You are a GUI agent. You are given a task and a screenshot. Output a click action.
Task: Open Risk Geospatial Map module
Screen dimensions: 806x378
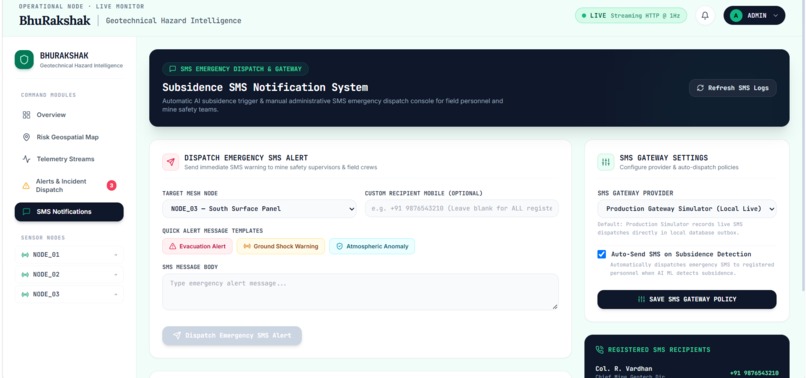tap(69, 137)
